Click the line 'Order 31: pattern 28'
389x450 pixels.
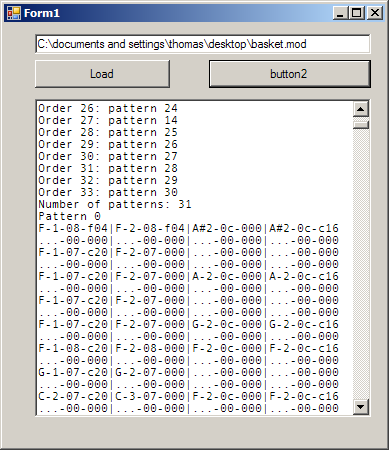pos(108,168)
